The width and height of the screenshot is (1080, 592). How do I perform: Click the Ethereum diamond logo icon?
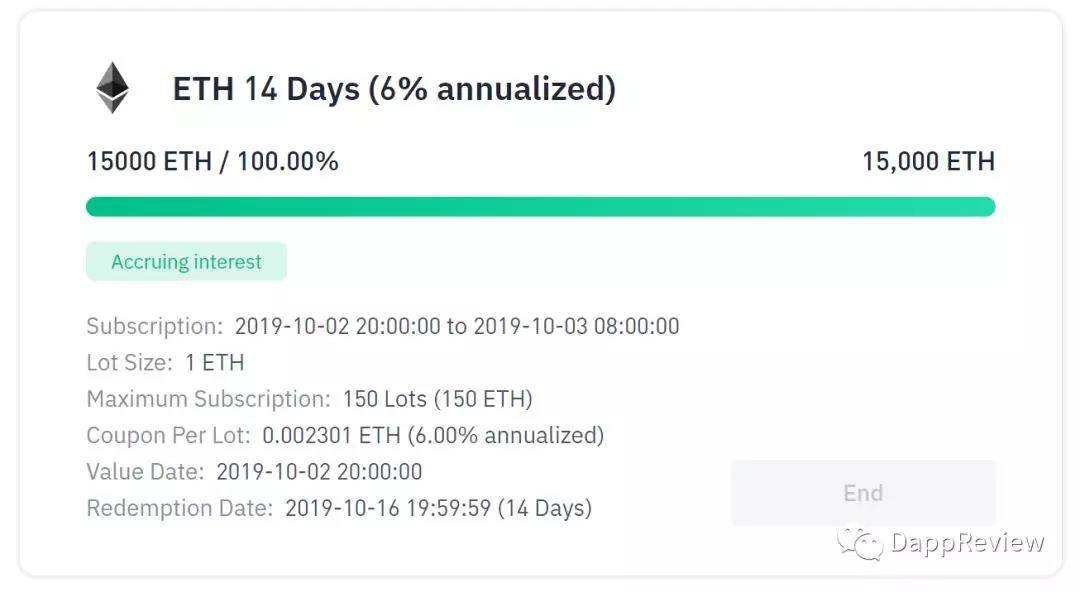click(x=112, y=88)
